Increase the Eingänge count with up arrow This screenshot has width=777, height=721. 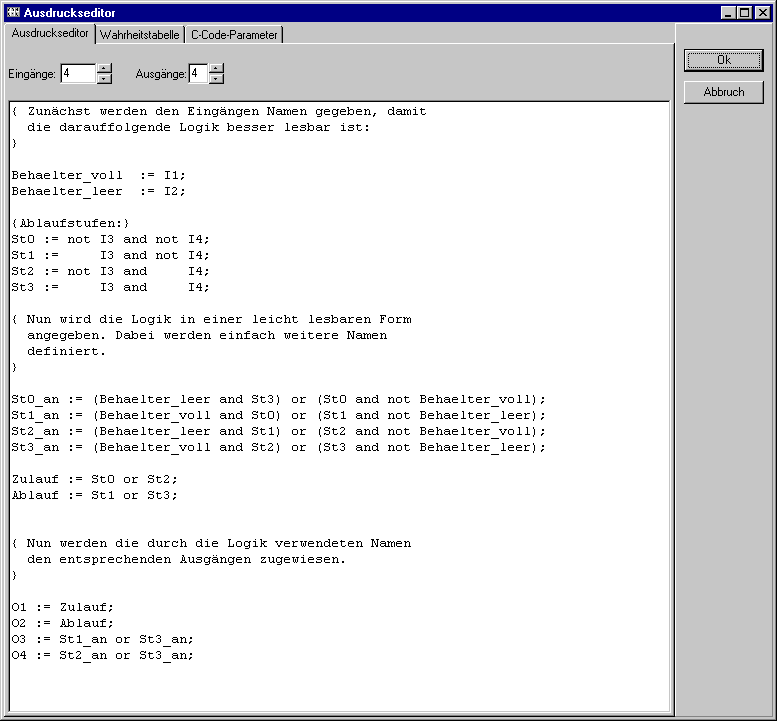click(x=104, y=68)
